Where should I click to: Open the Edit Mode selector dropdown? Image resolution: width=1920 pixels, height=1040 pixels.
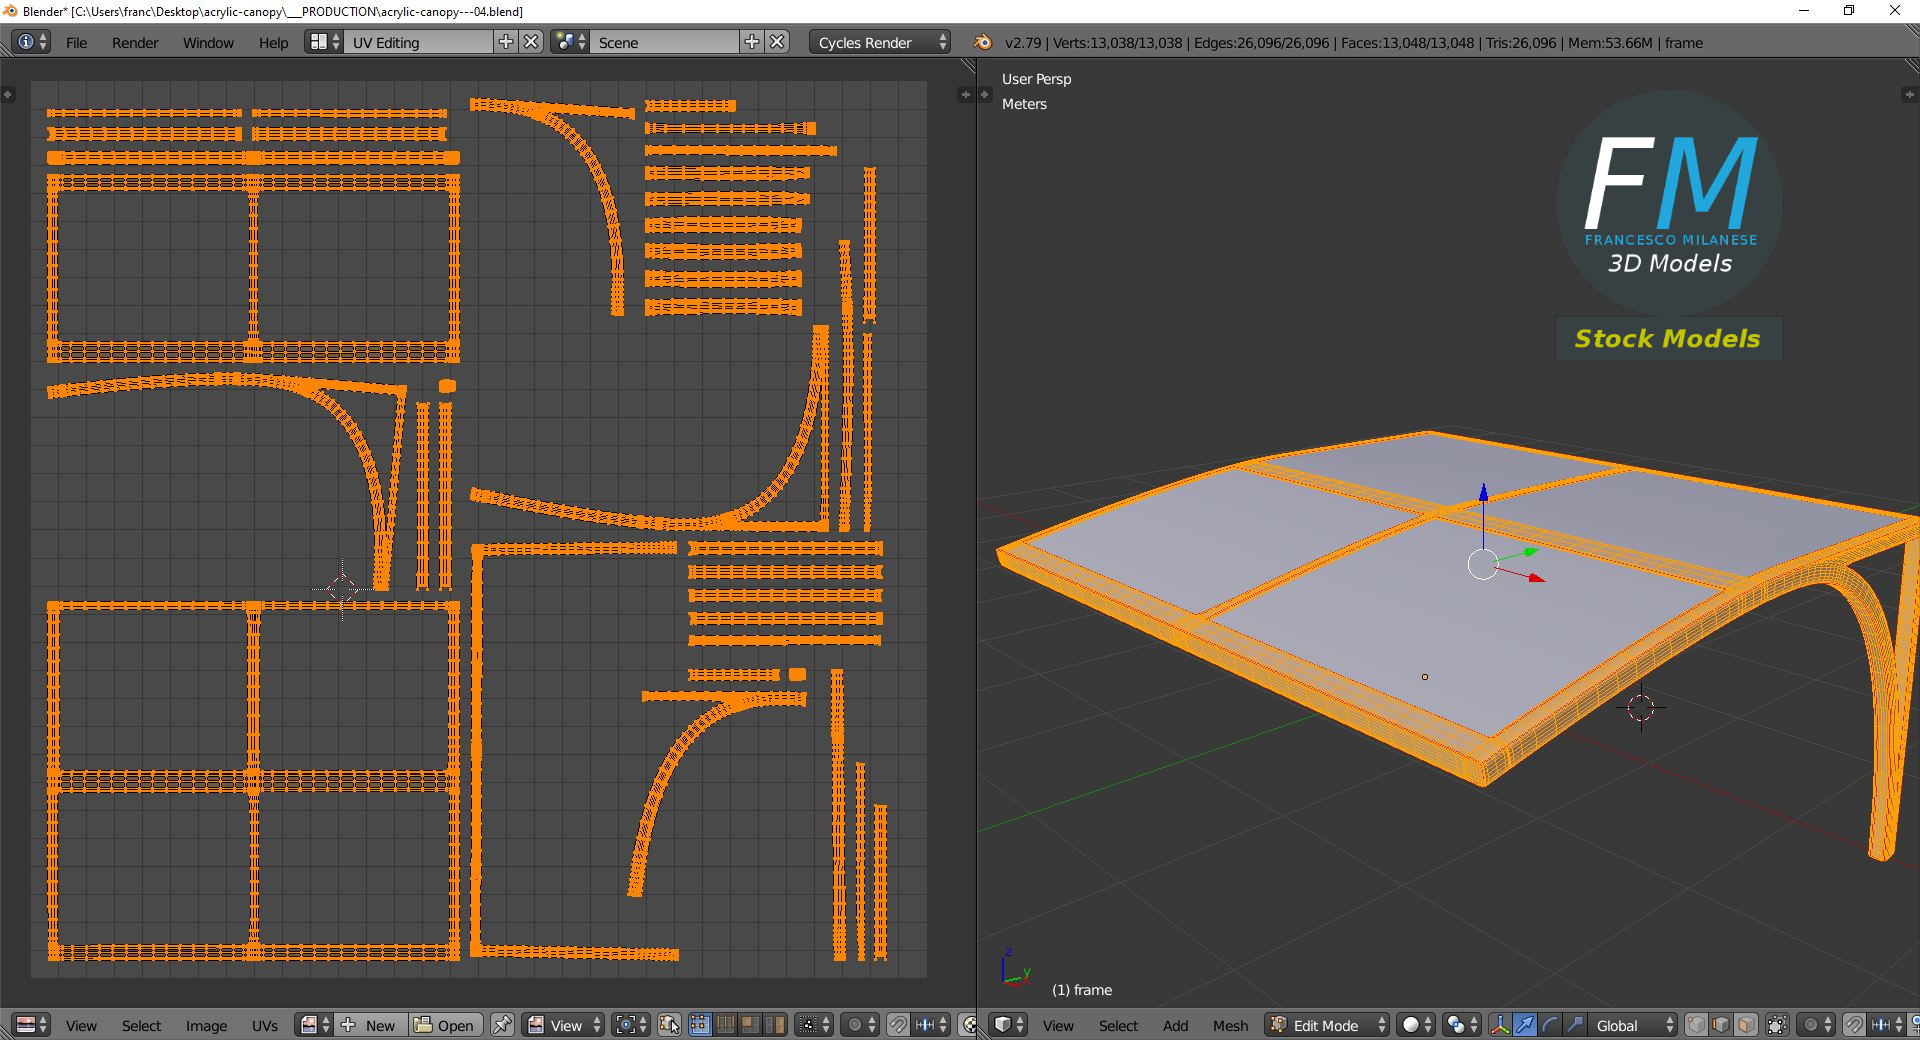[x=1328, y=1025]
